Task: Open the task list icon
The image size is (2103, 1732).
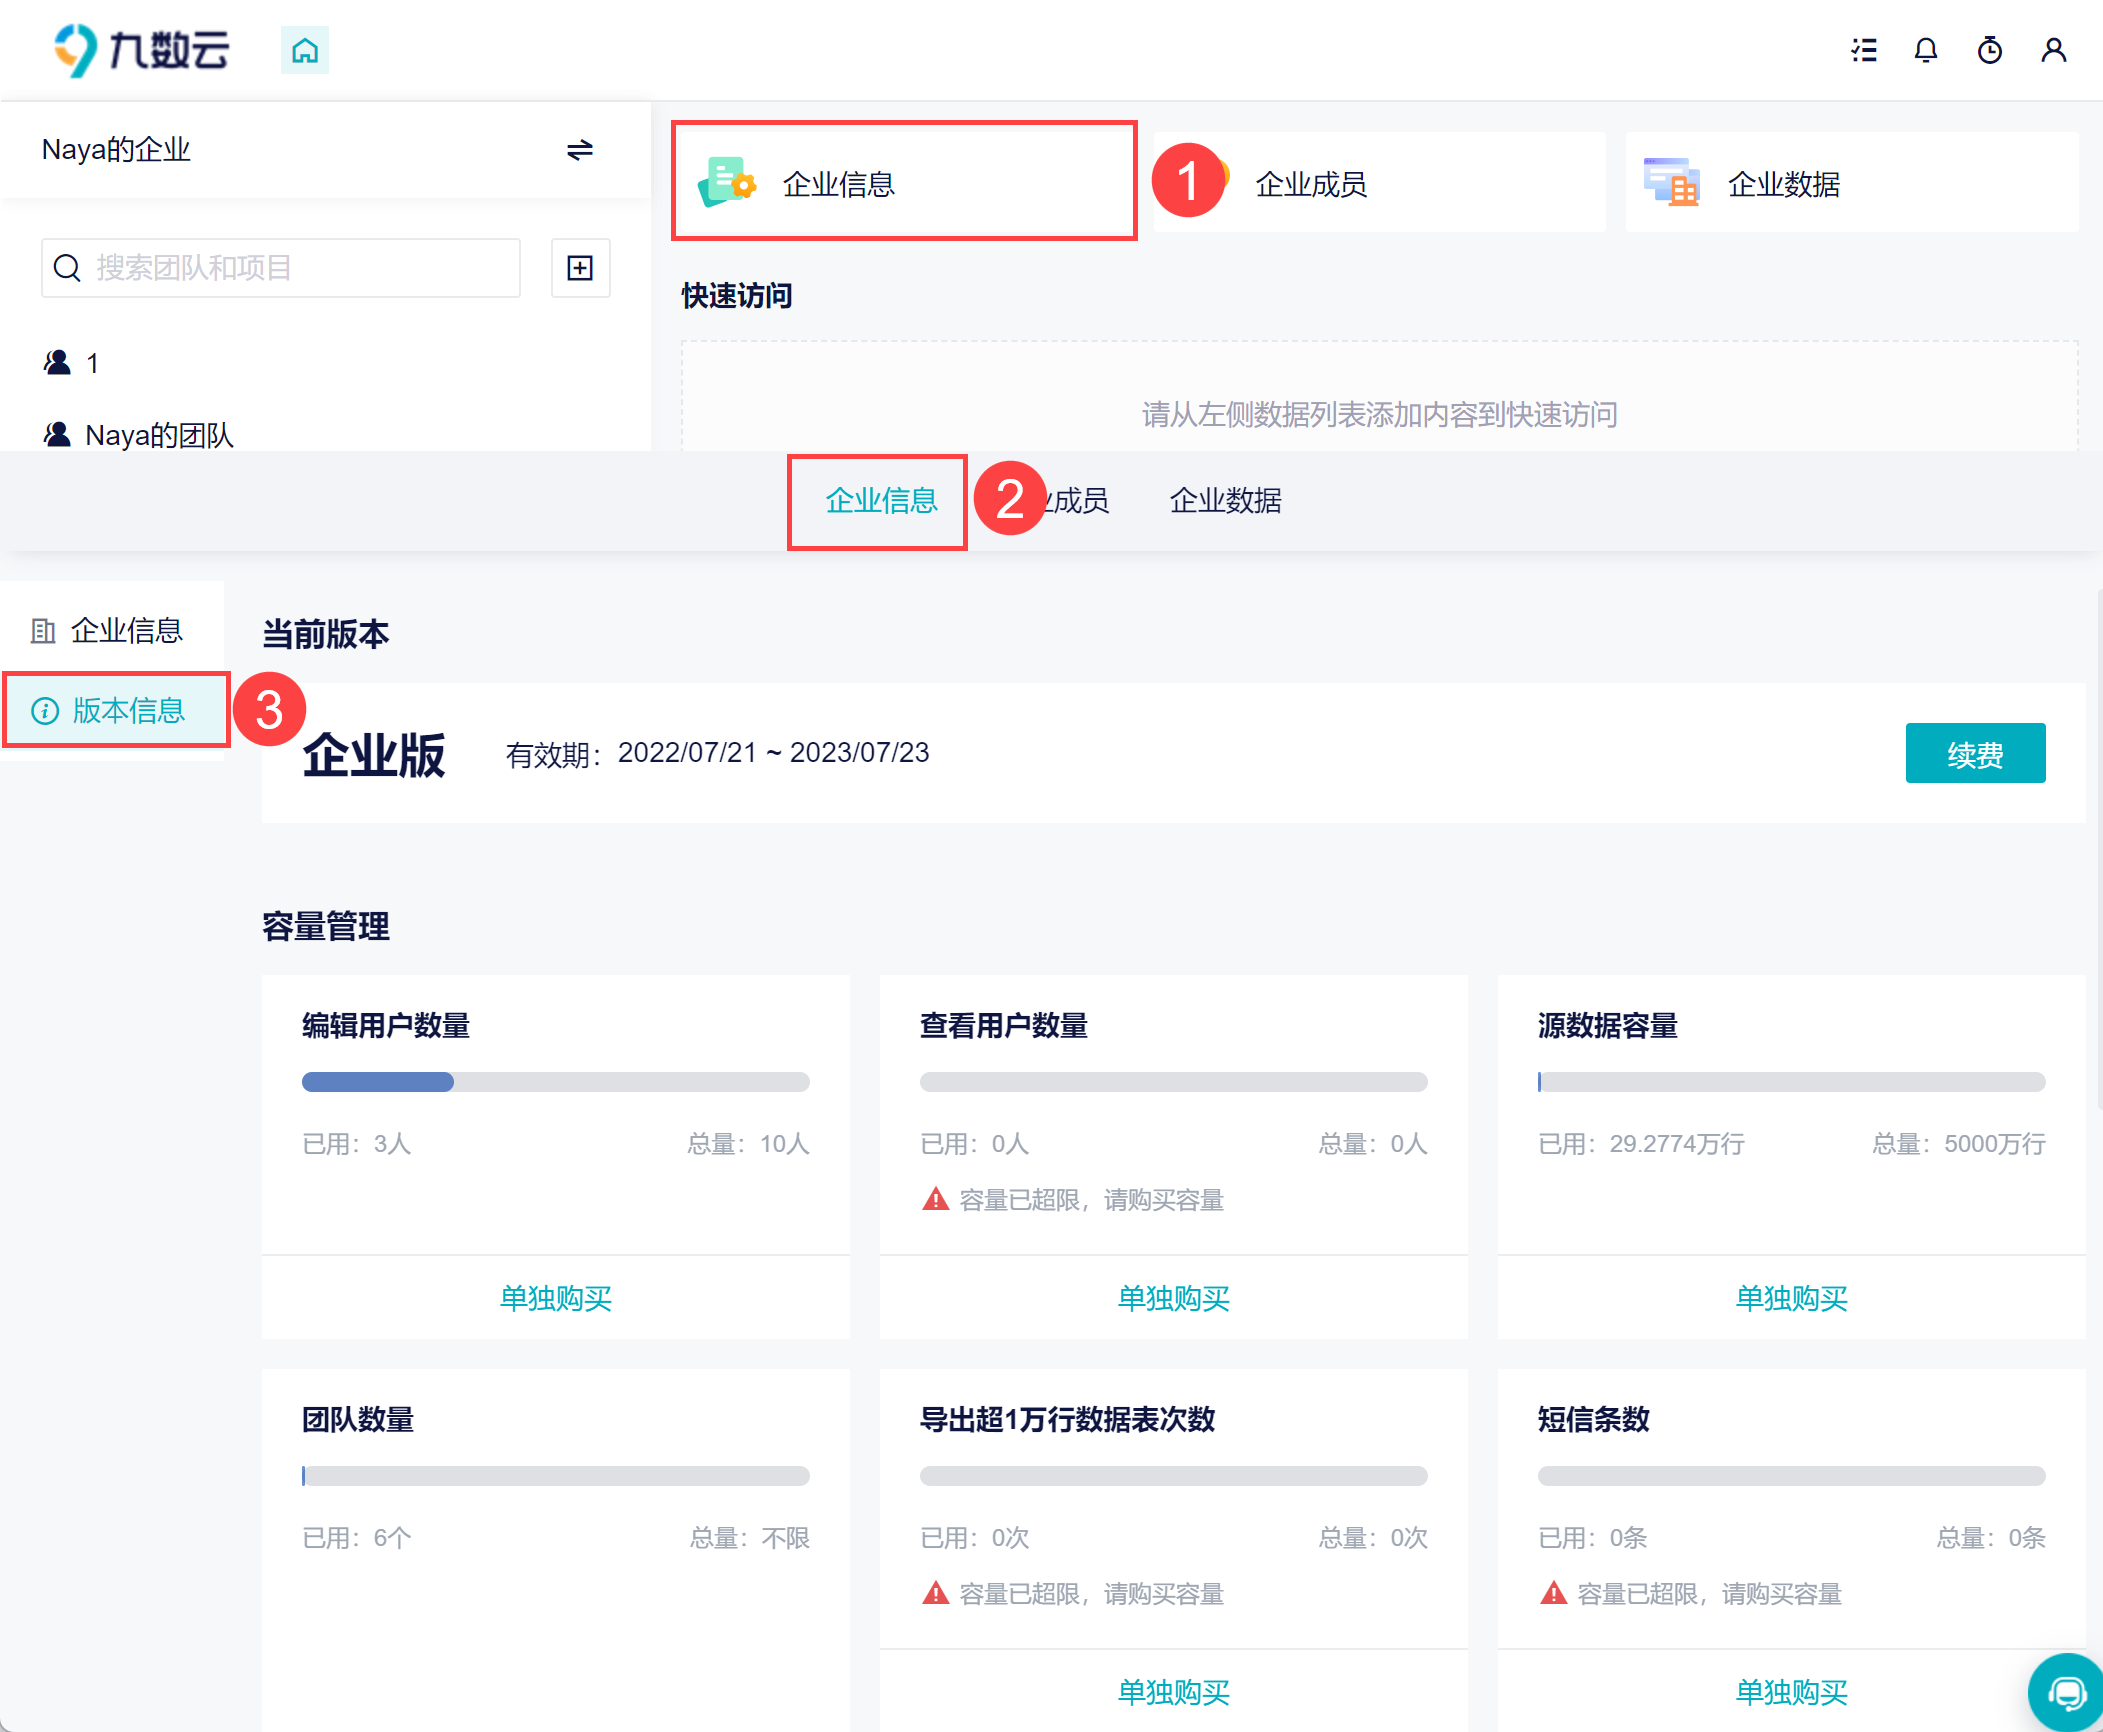Action: (1863, 50)
